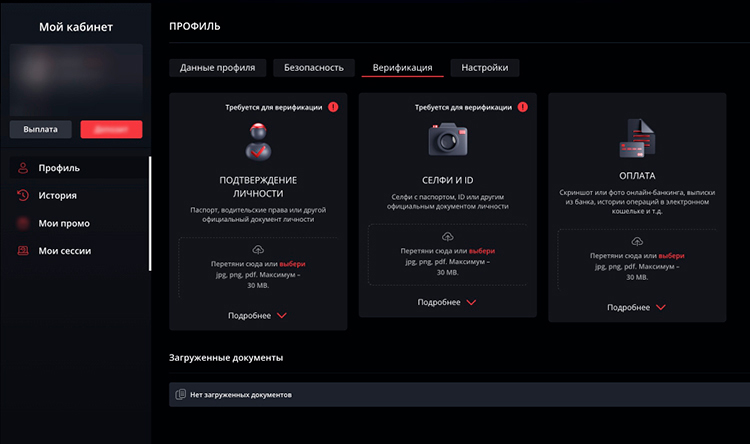
Task: Click the red alert icon on Selfie card
Action: [x=523, y=107]
